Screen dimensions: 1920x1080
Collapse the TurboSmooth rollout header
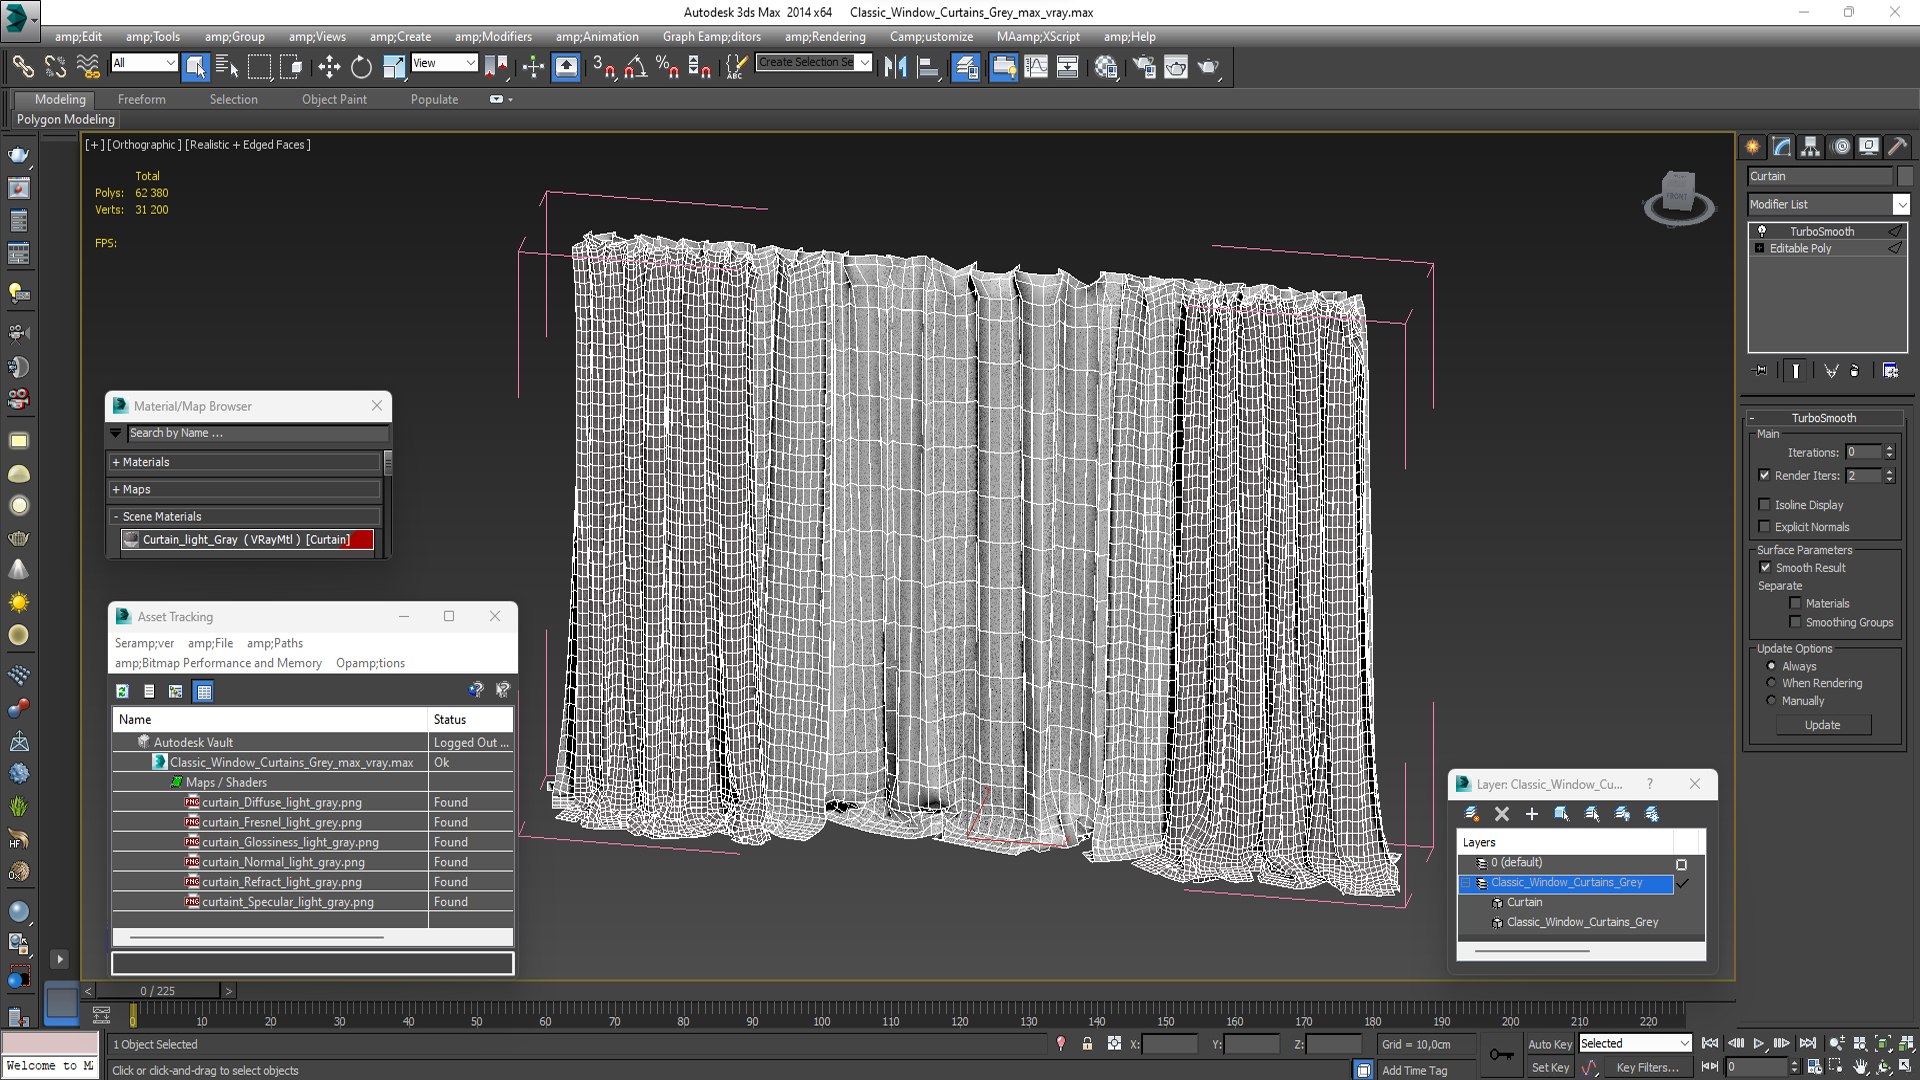[1823, 418]
